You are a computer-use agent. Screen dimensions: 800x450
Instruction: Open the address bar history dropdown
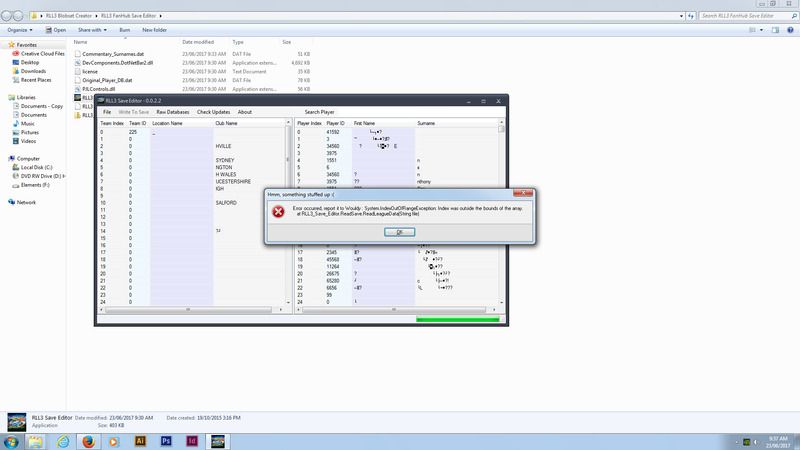(681, 16)
